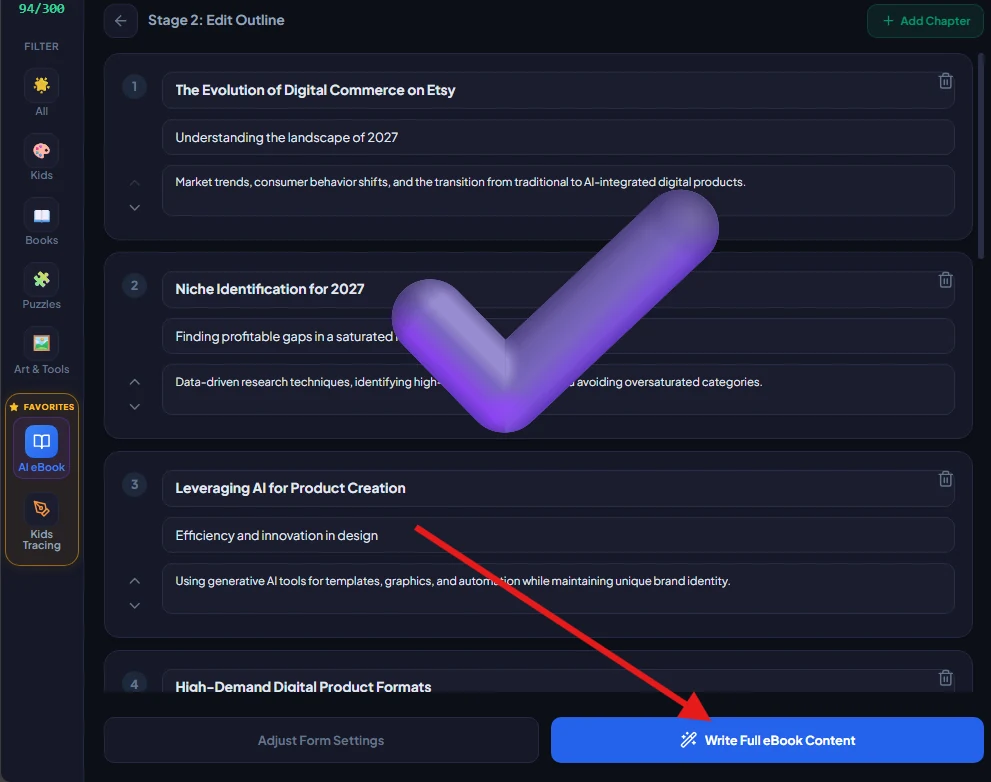Edit subtitle Efficiency and innovation in design
Screen dimensions: 991x782
pyautogui.click(x=558, y=535)
